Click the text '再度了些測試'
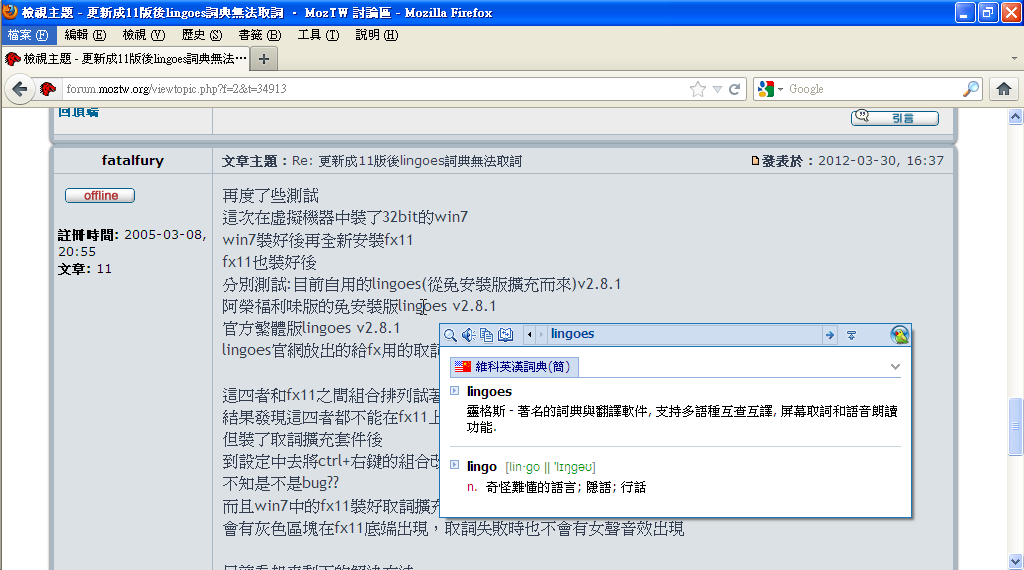1024x570 pixels. click(270, 195)
